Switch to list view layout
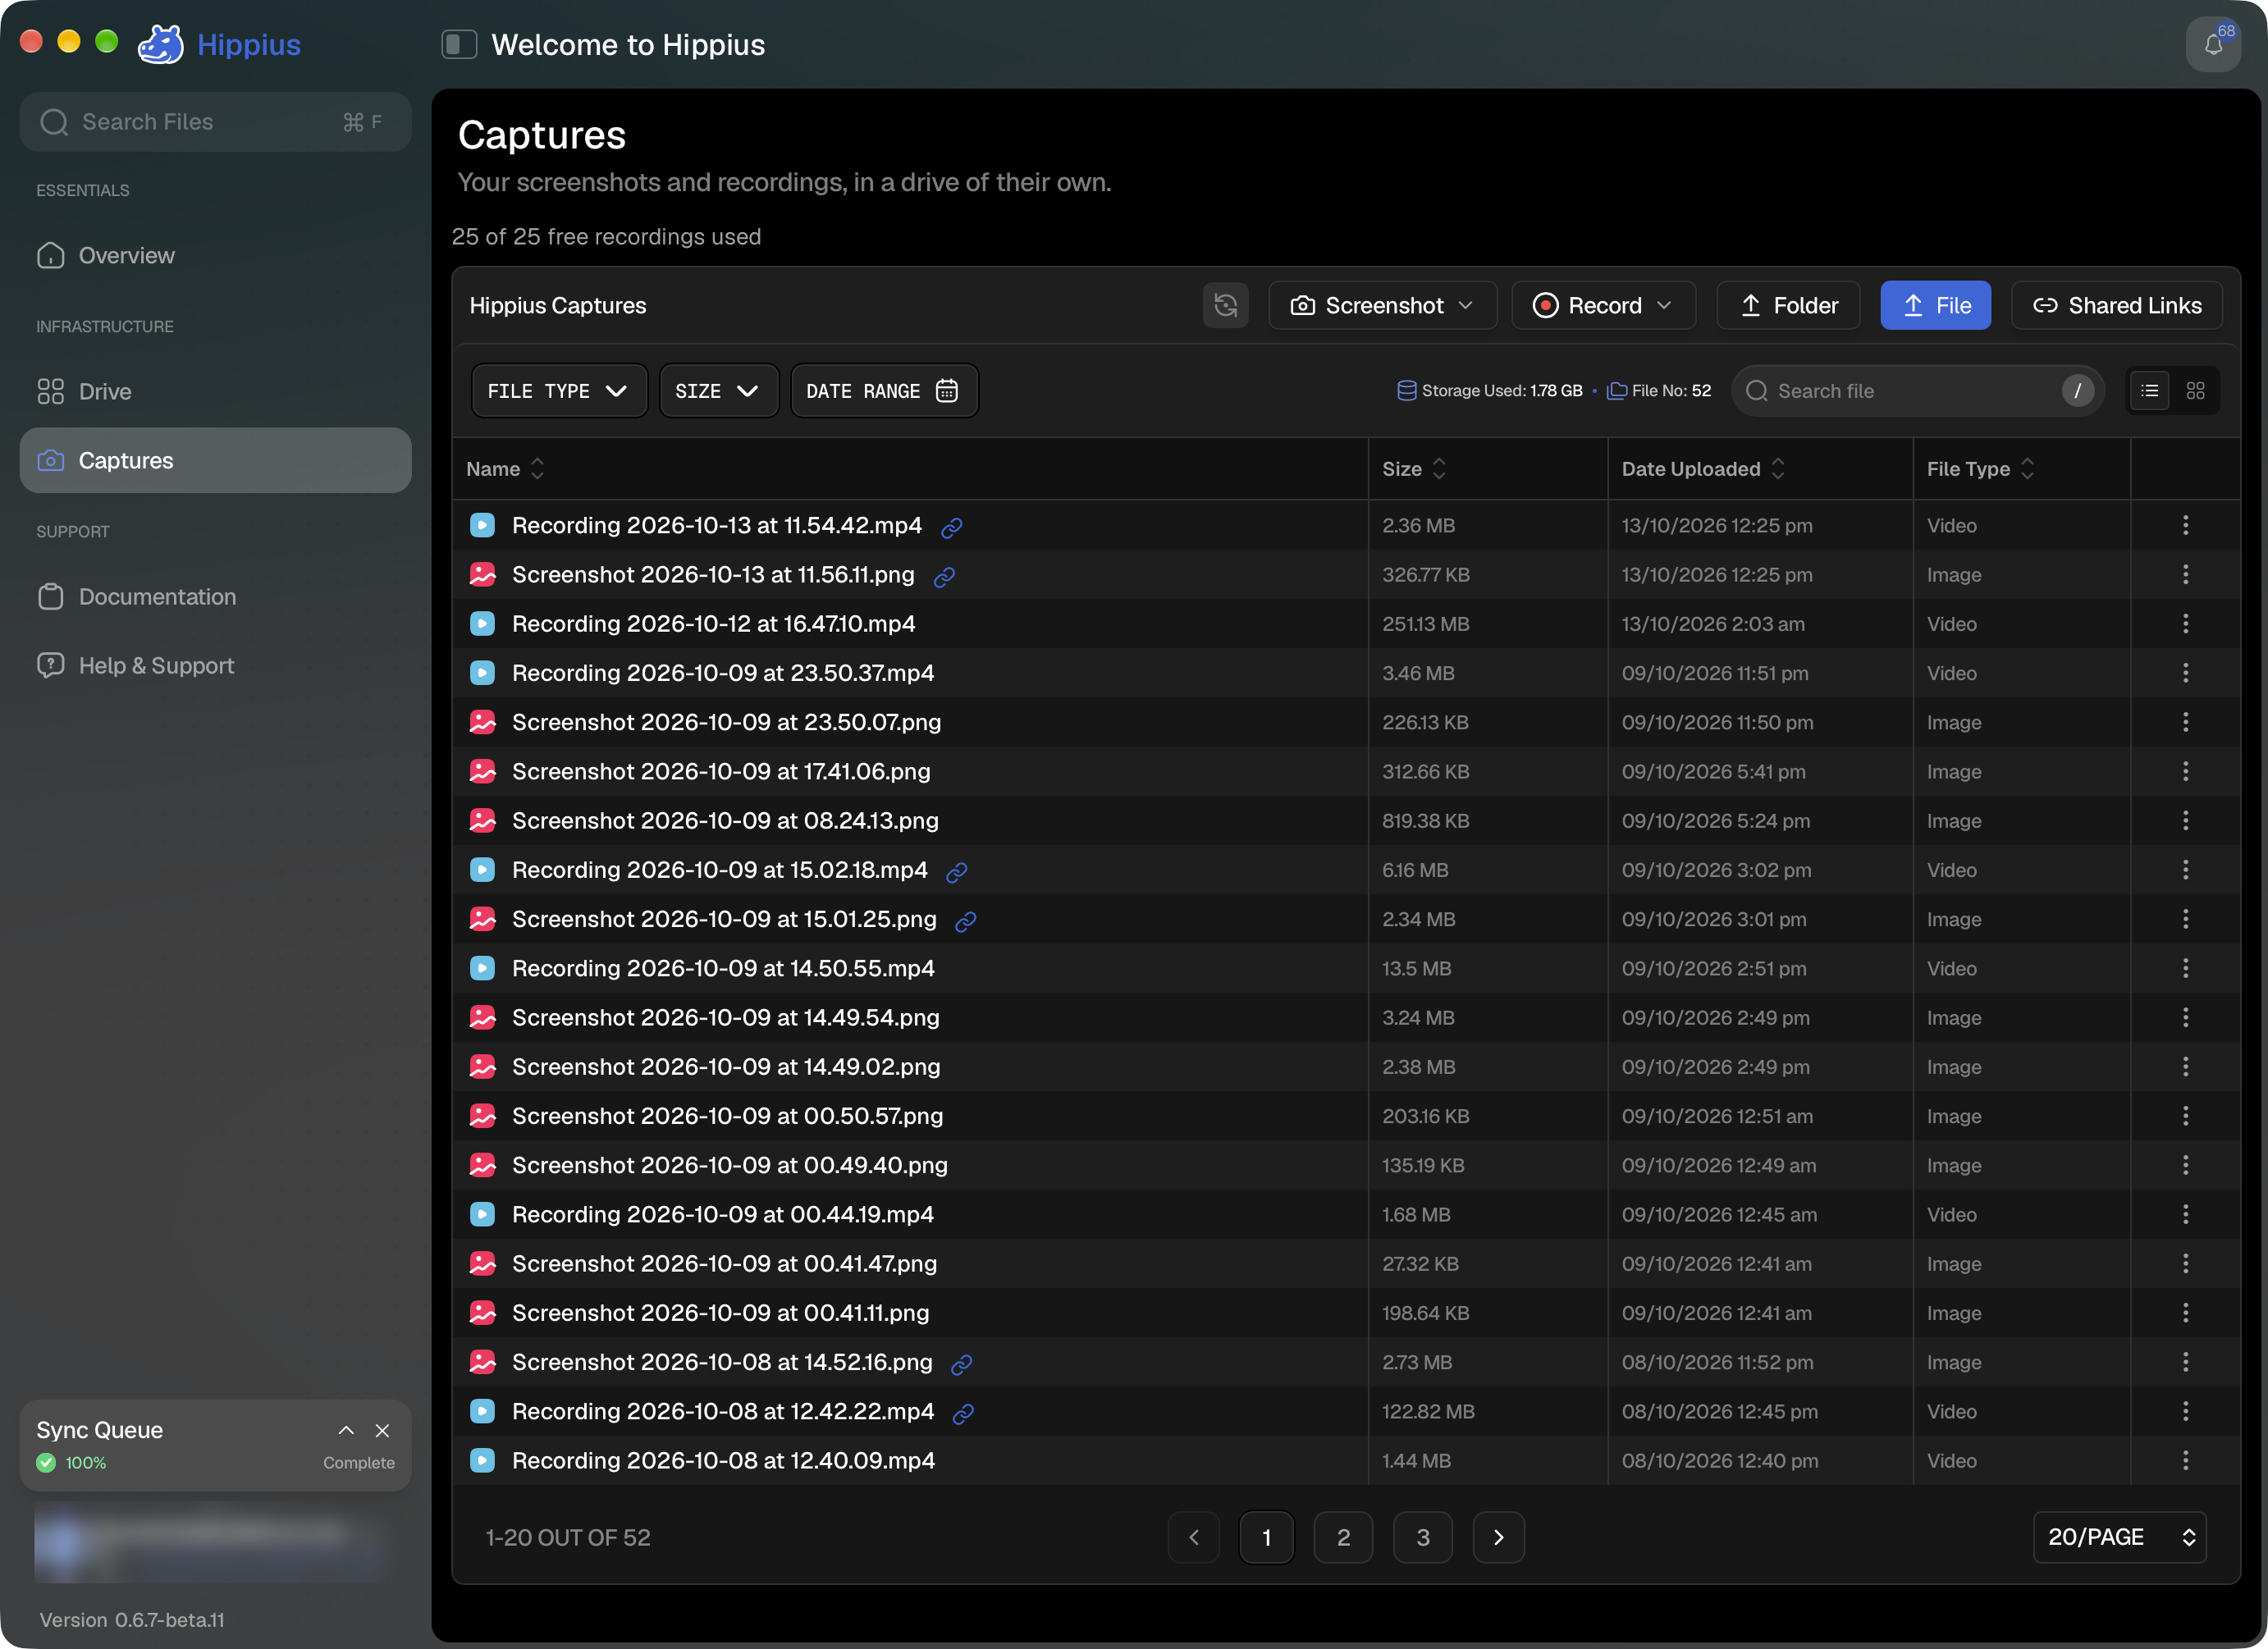The image size is (2268, 1649). 2149,391
